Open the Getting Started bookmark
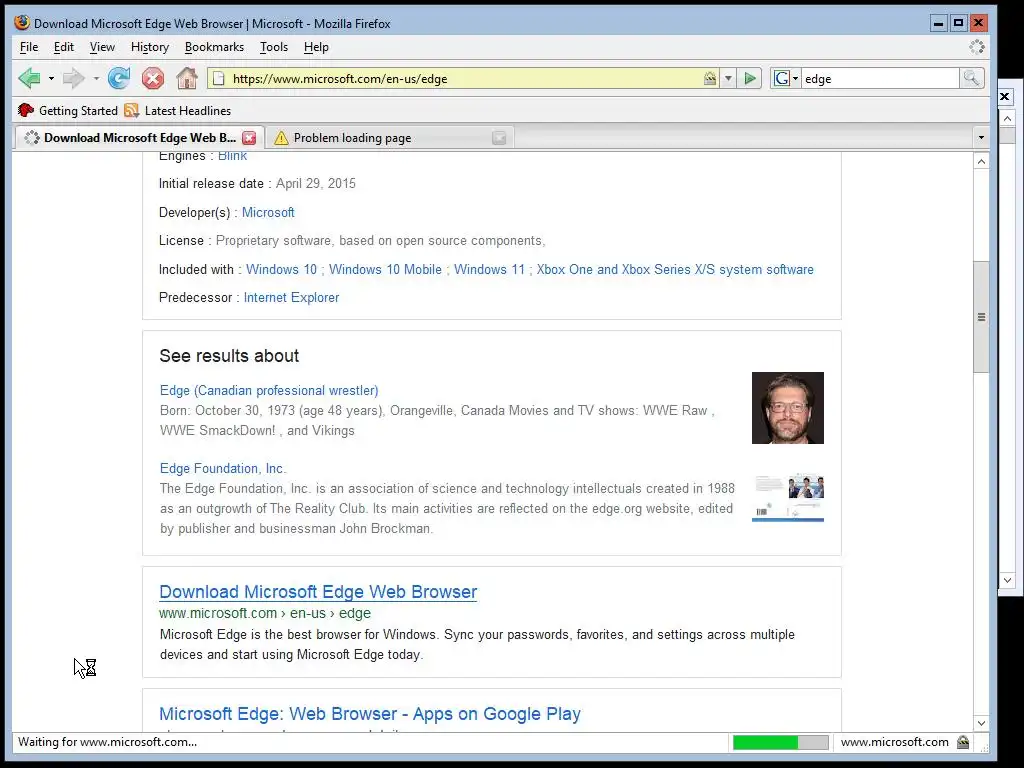This screenshot has width=1024, height=768. click(68, 110)
